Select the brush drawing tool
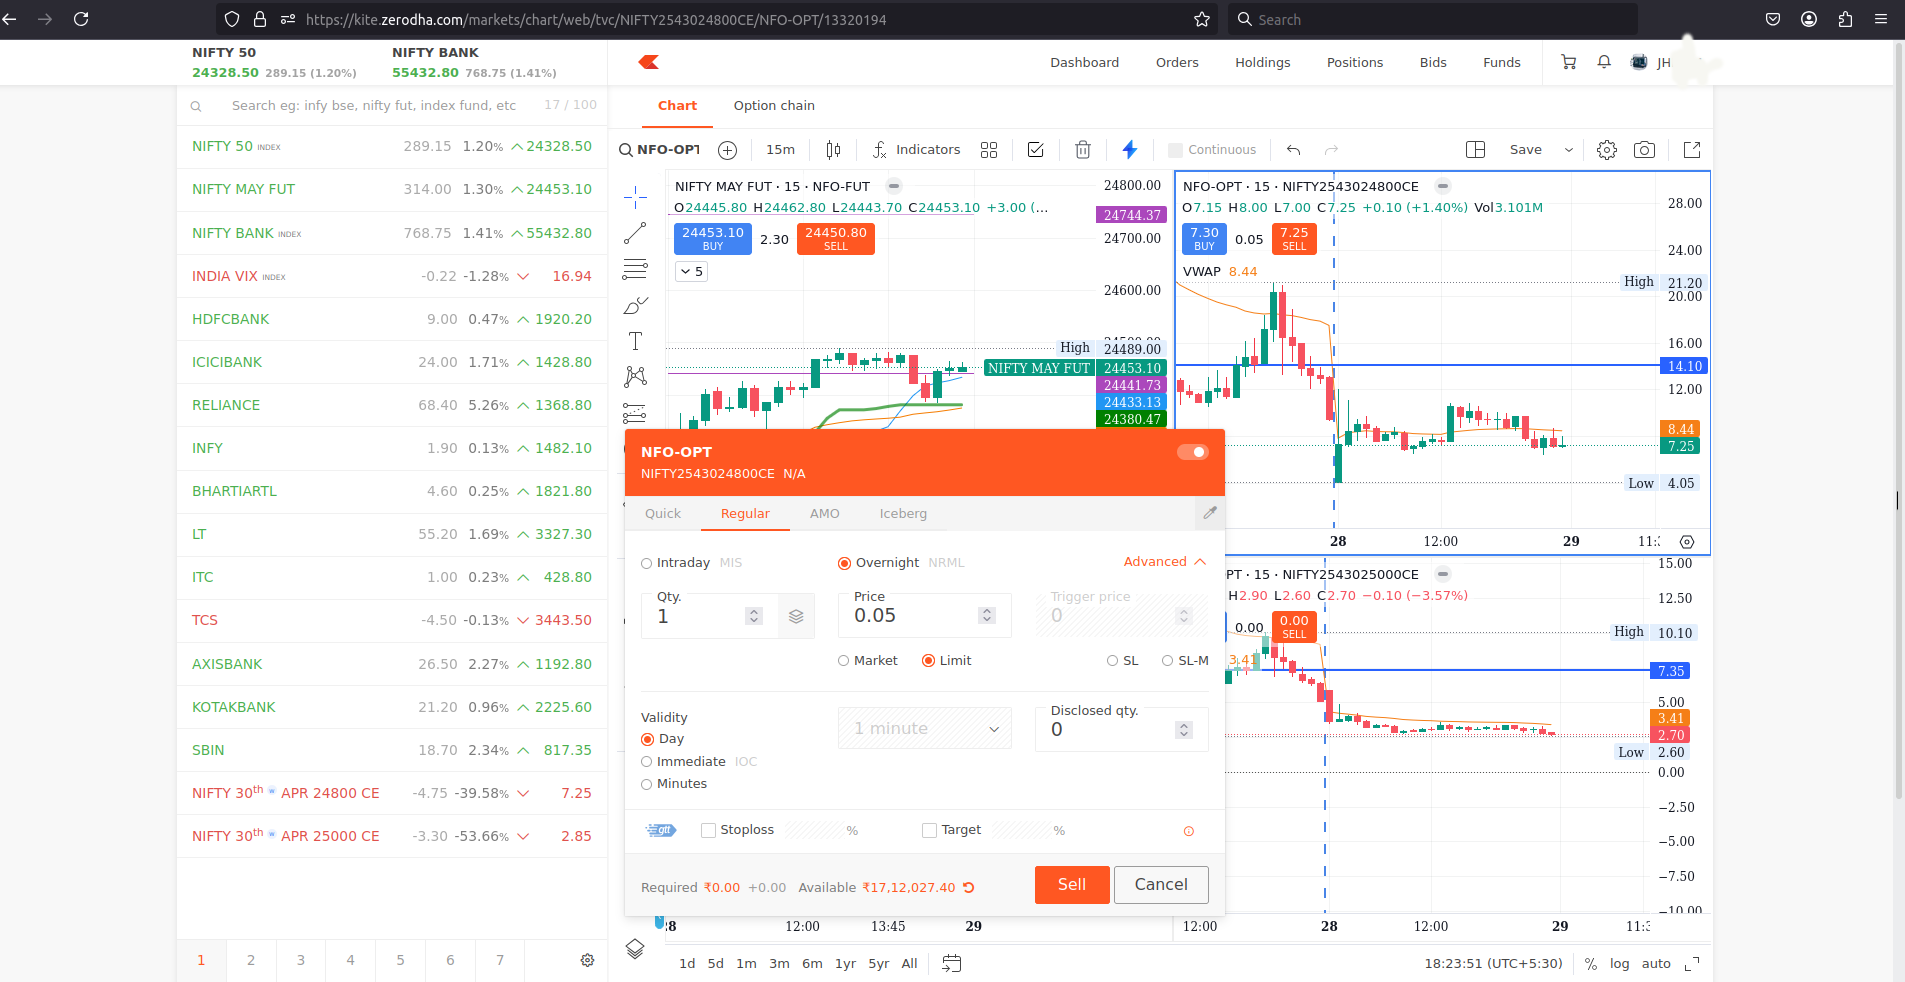The width and height of the screenshot is (1905, 982). coord(635,305)
